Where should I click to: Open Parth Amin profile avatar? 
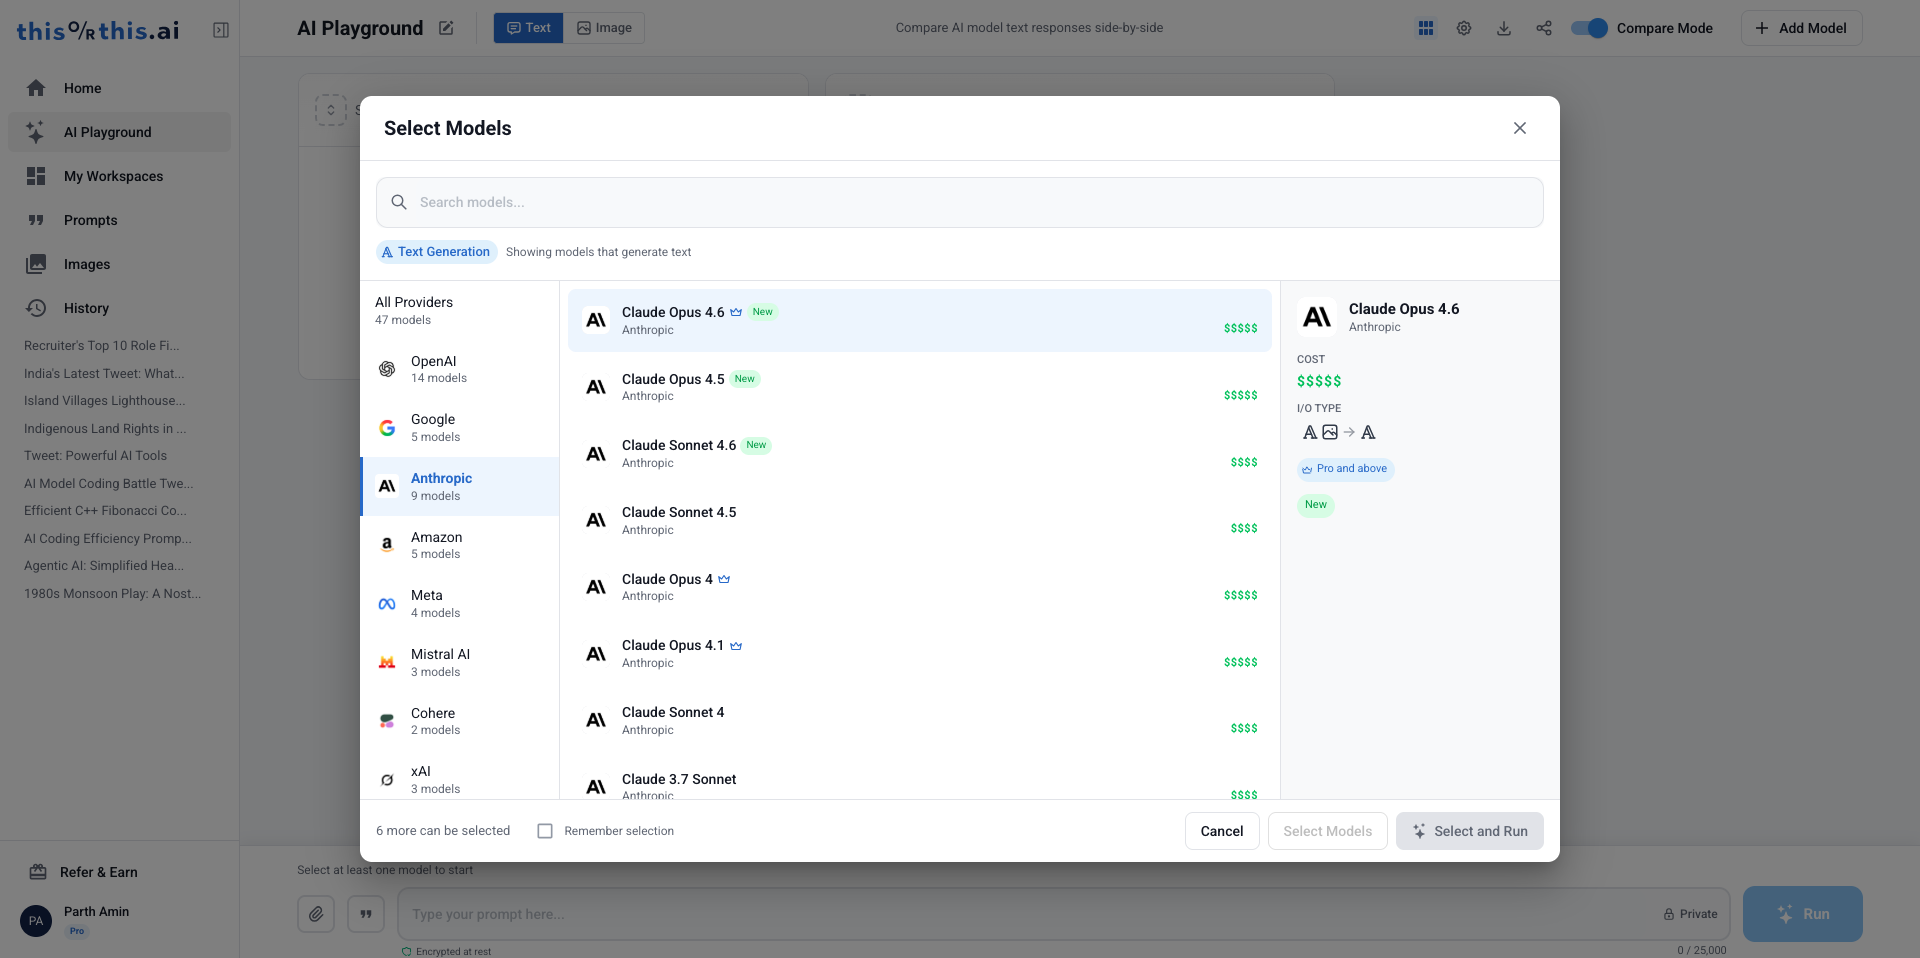36,921
